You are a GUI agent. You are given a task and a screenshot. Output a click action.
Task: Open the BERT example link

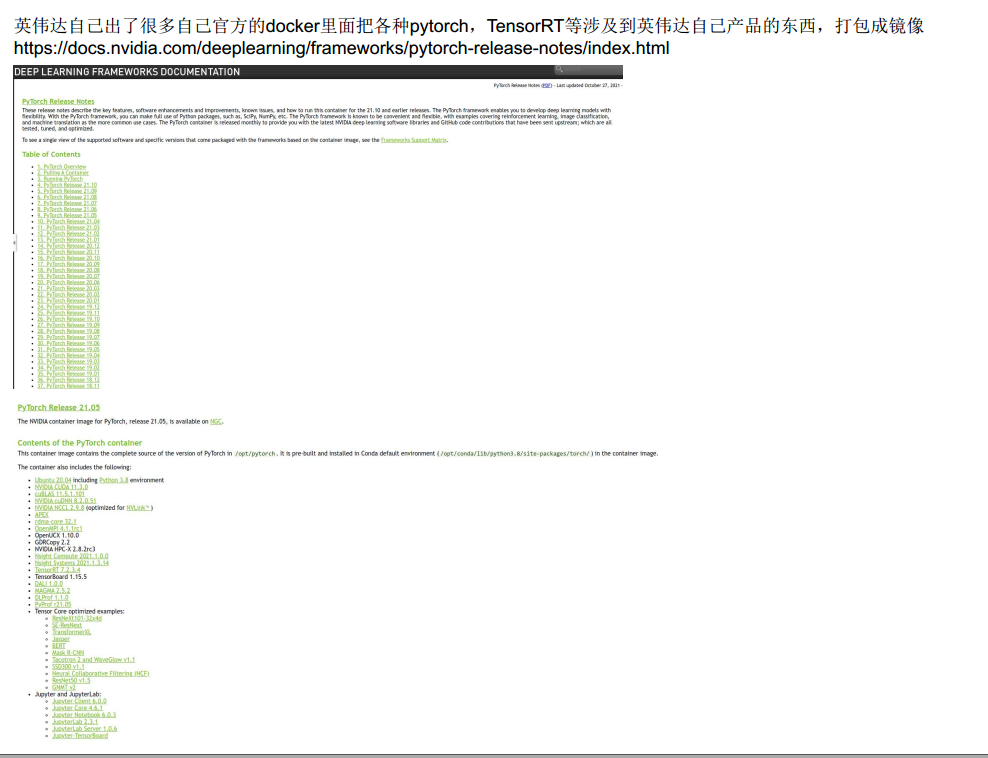(x=59, y=646)
